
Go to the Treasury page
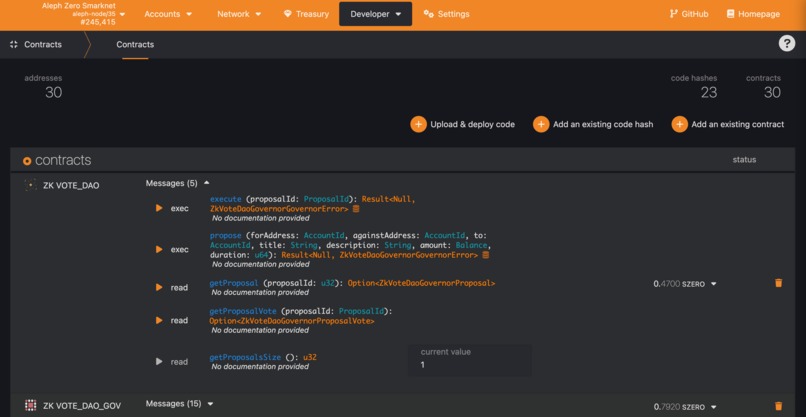306,14
